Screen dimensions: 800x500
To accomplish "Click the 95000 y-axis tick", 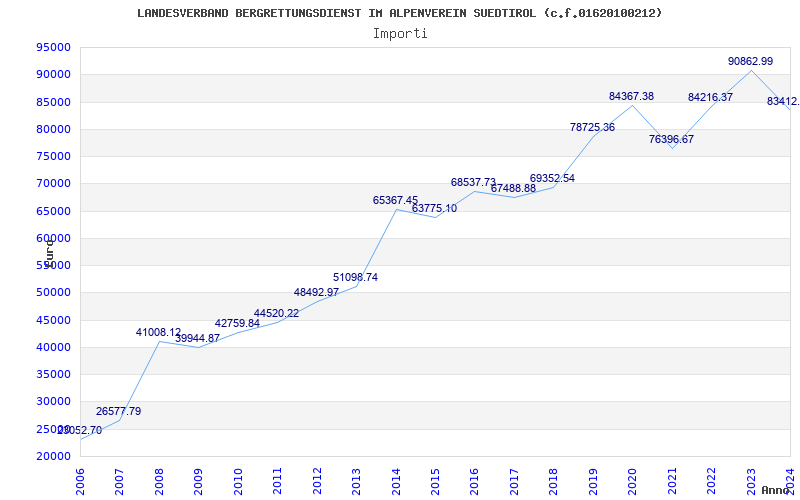I will pyautogui.click(x=53, y=47).
